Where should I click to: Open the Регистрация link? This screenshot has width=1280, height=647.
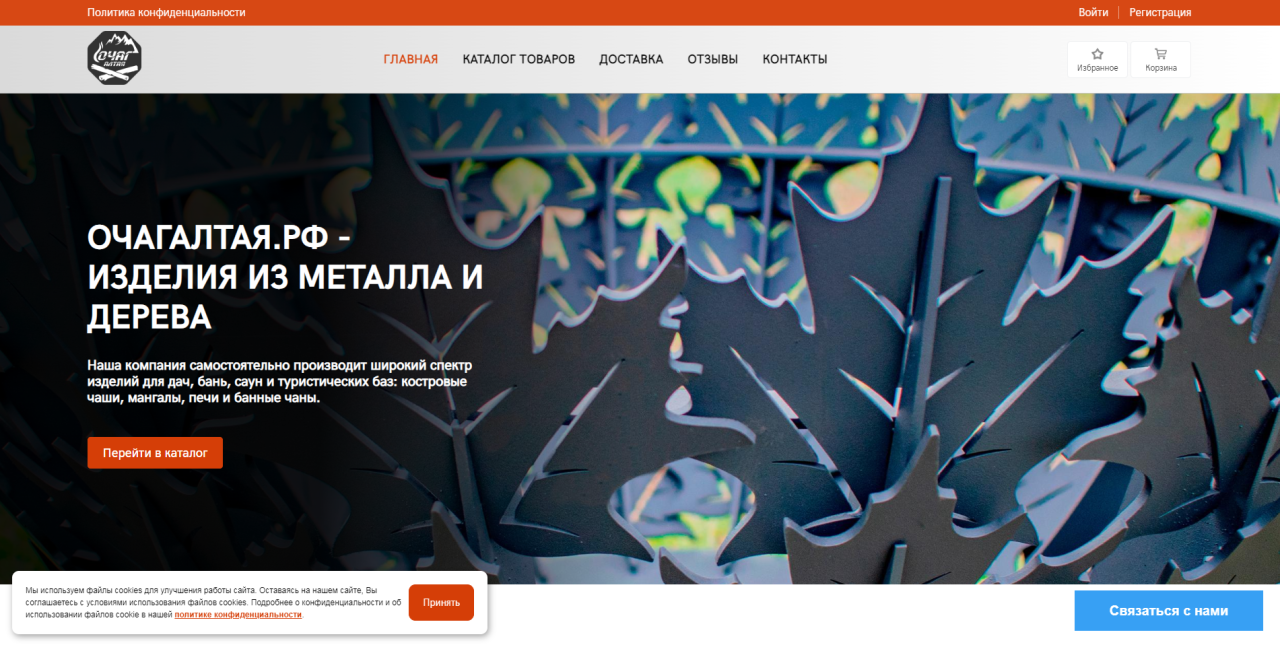coord(1160,13)
